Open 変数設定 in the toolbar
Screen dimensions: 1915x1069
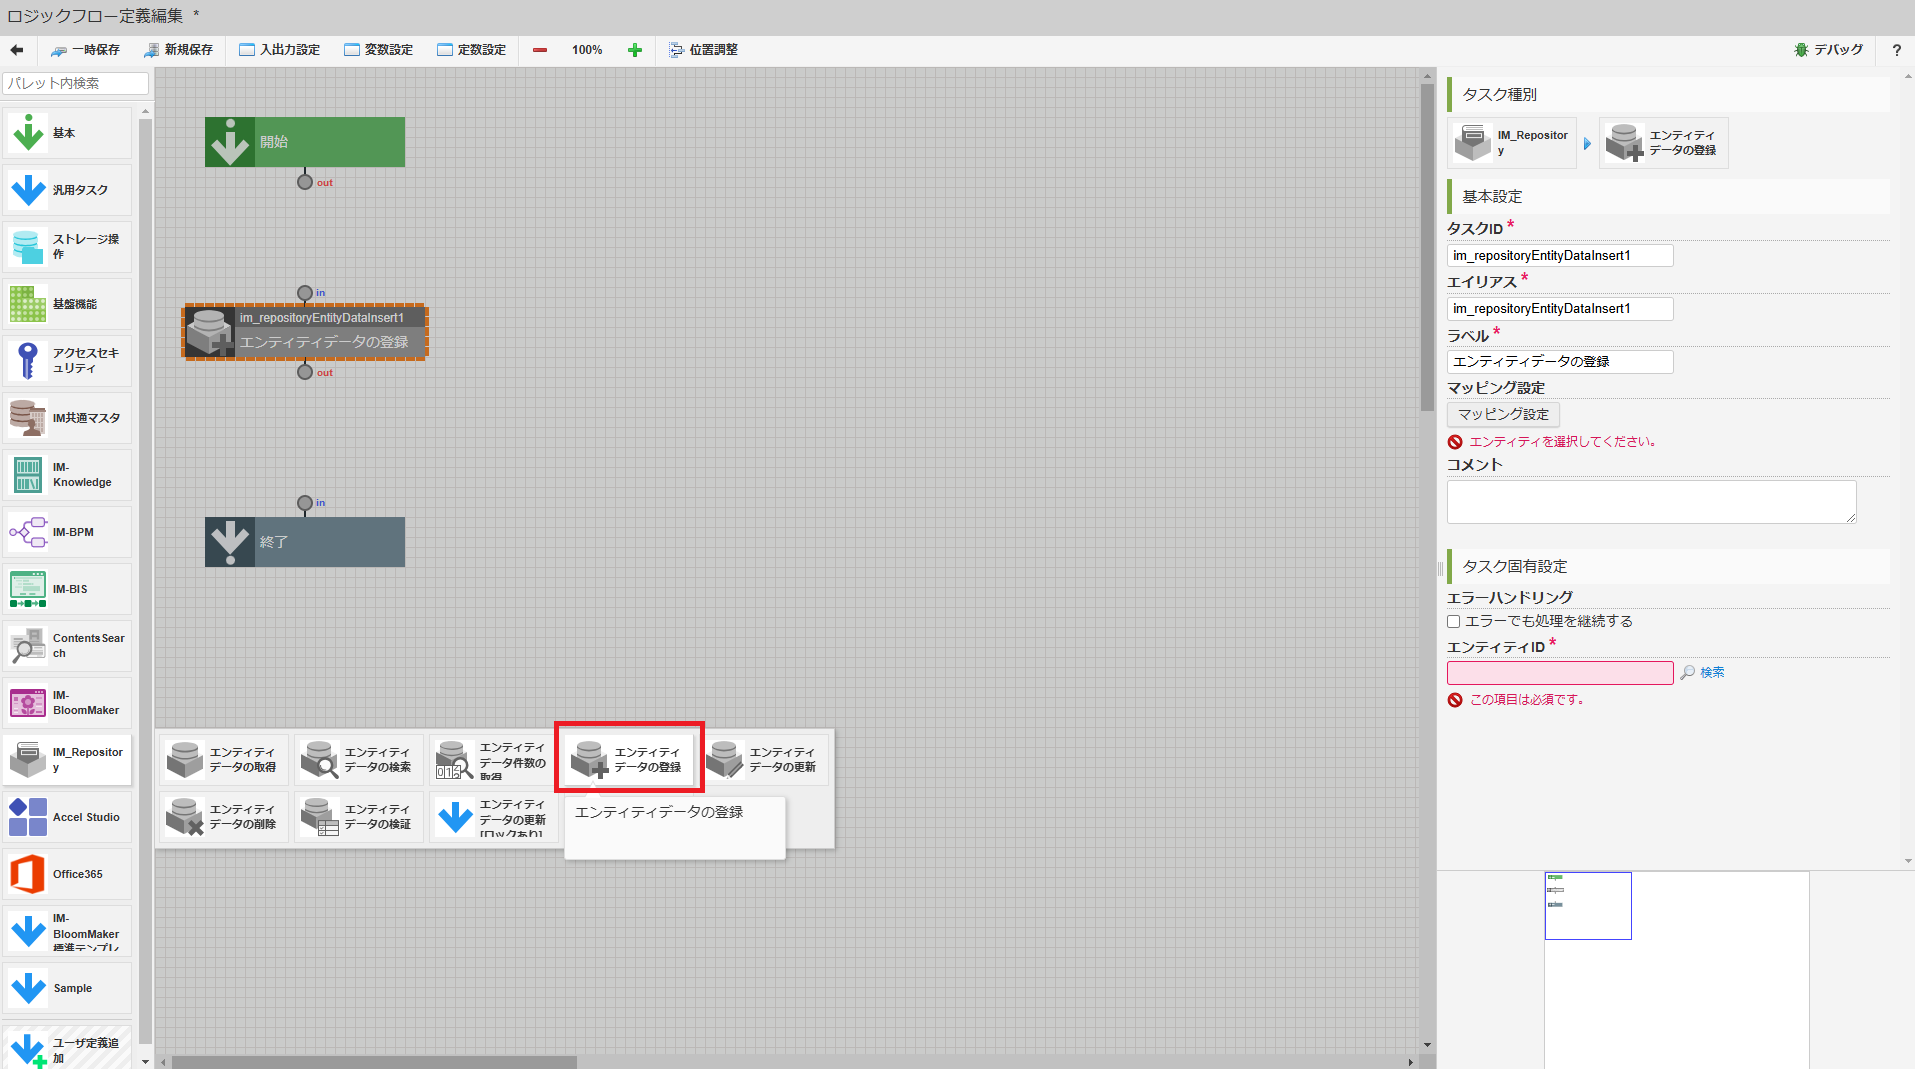click(378, 49)
